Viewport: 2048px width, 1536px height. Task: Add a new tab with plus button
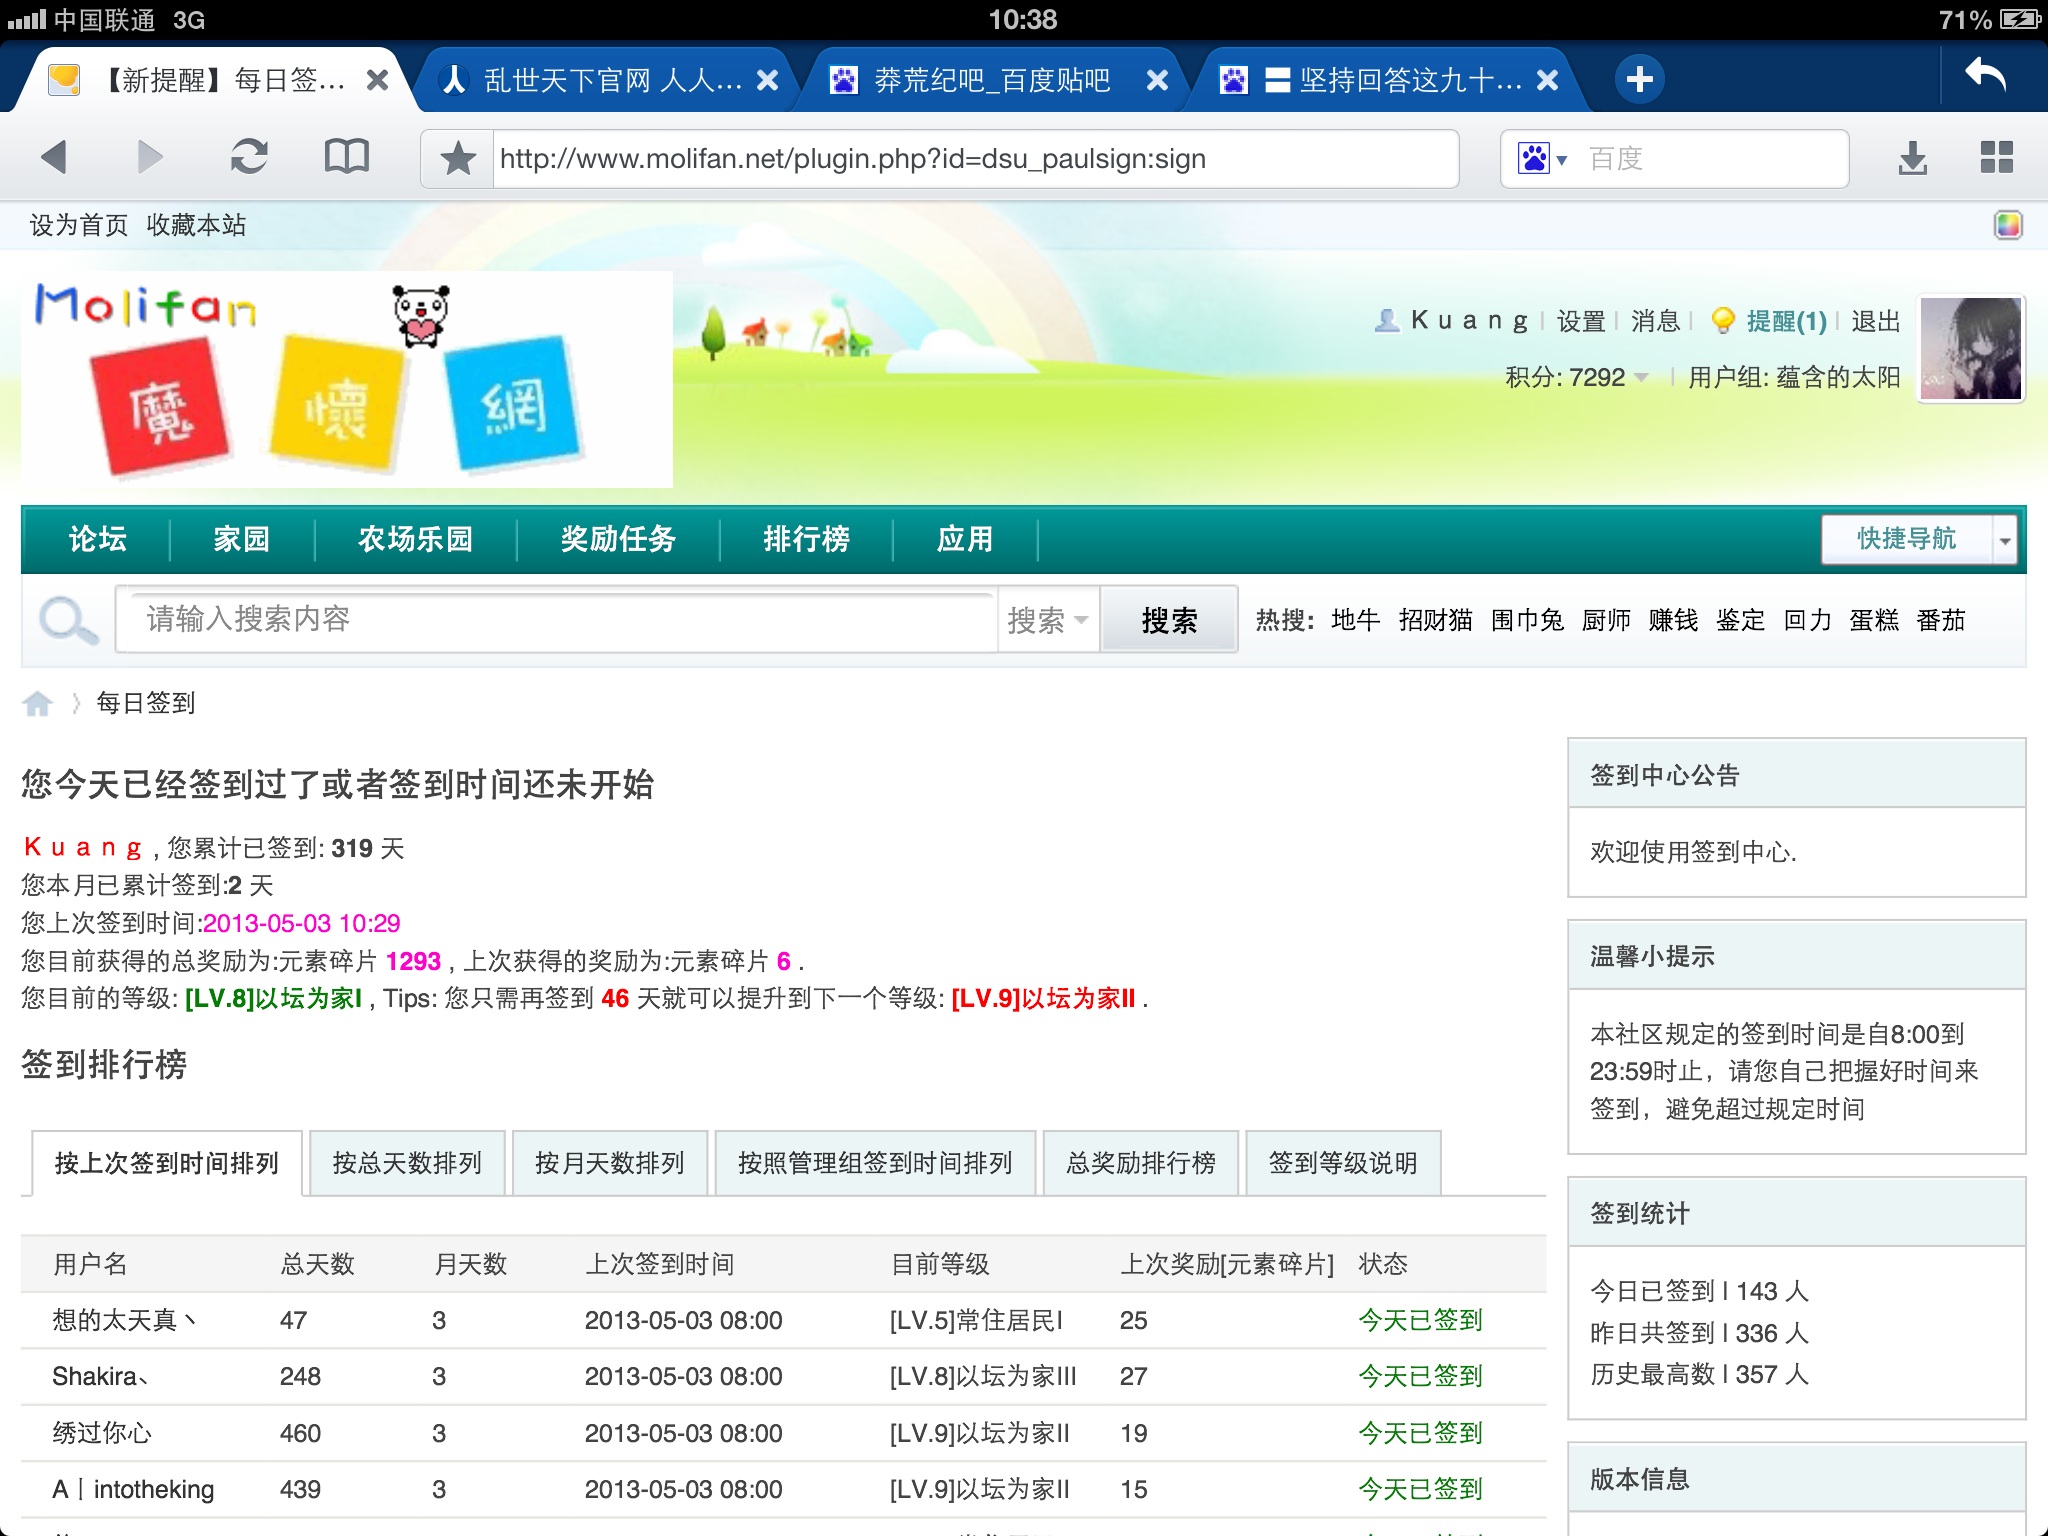1639,79
